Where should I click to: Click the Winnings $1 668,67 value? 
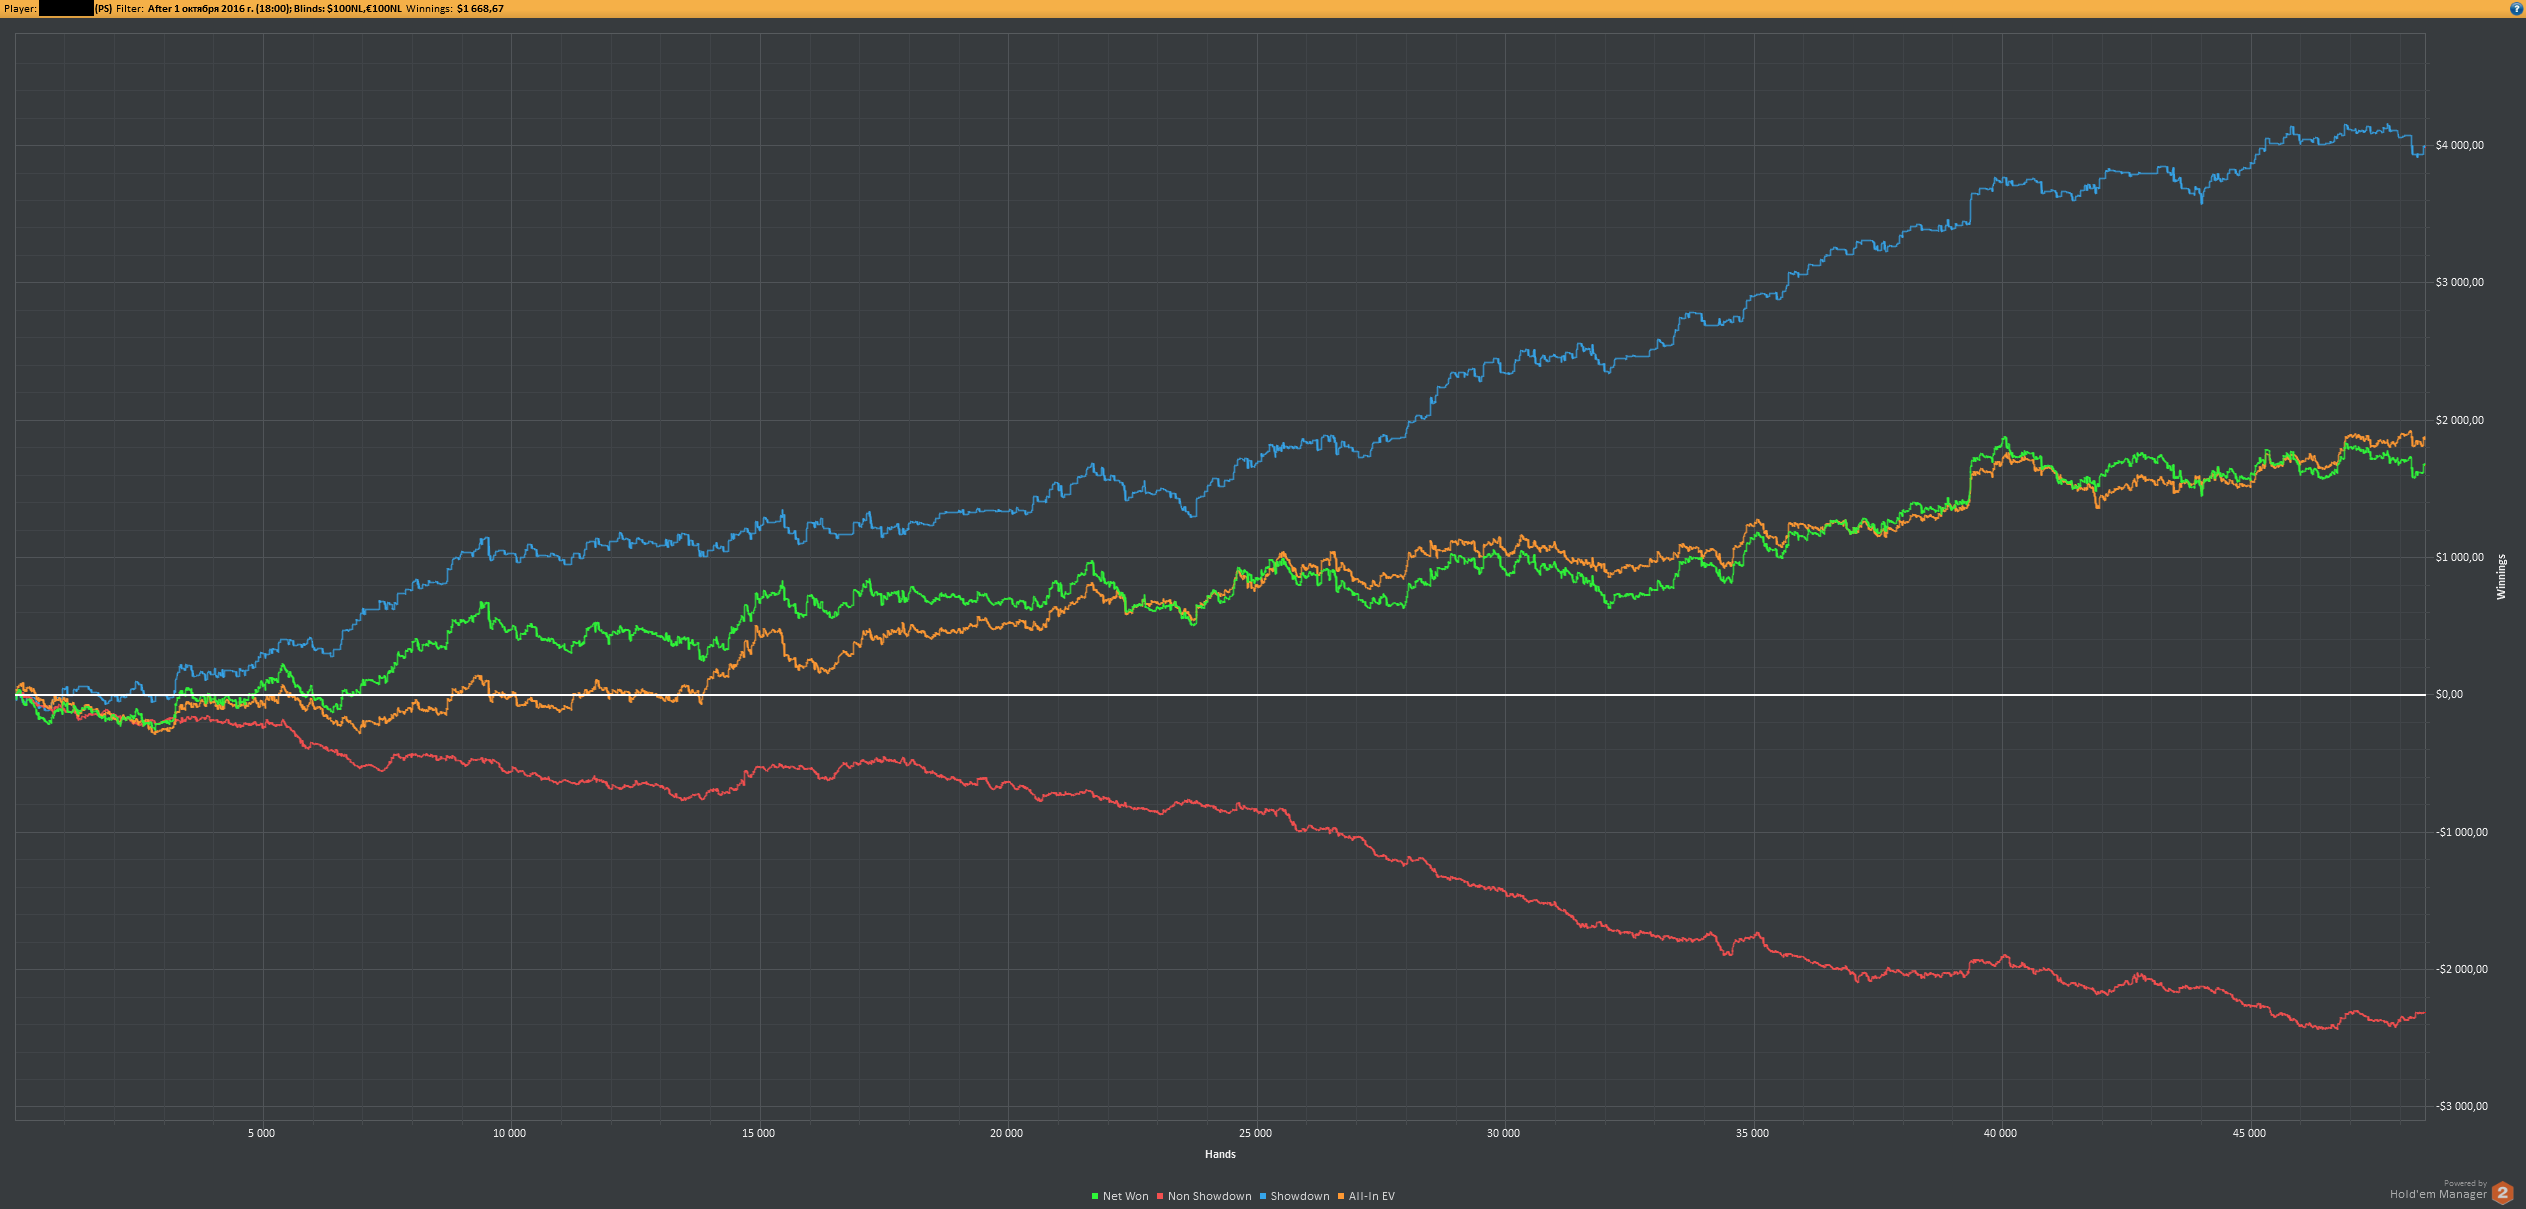(x=480, y=8)
